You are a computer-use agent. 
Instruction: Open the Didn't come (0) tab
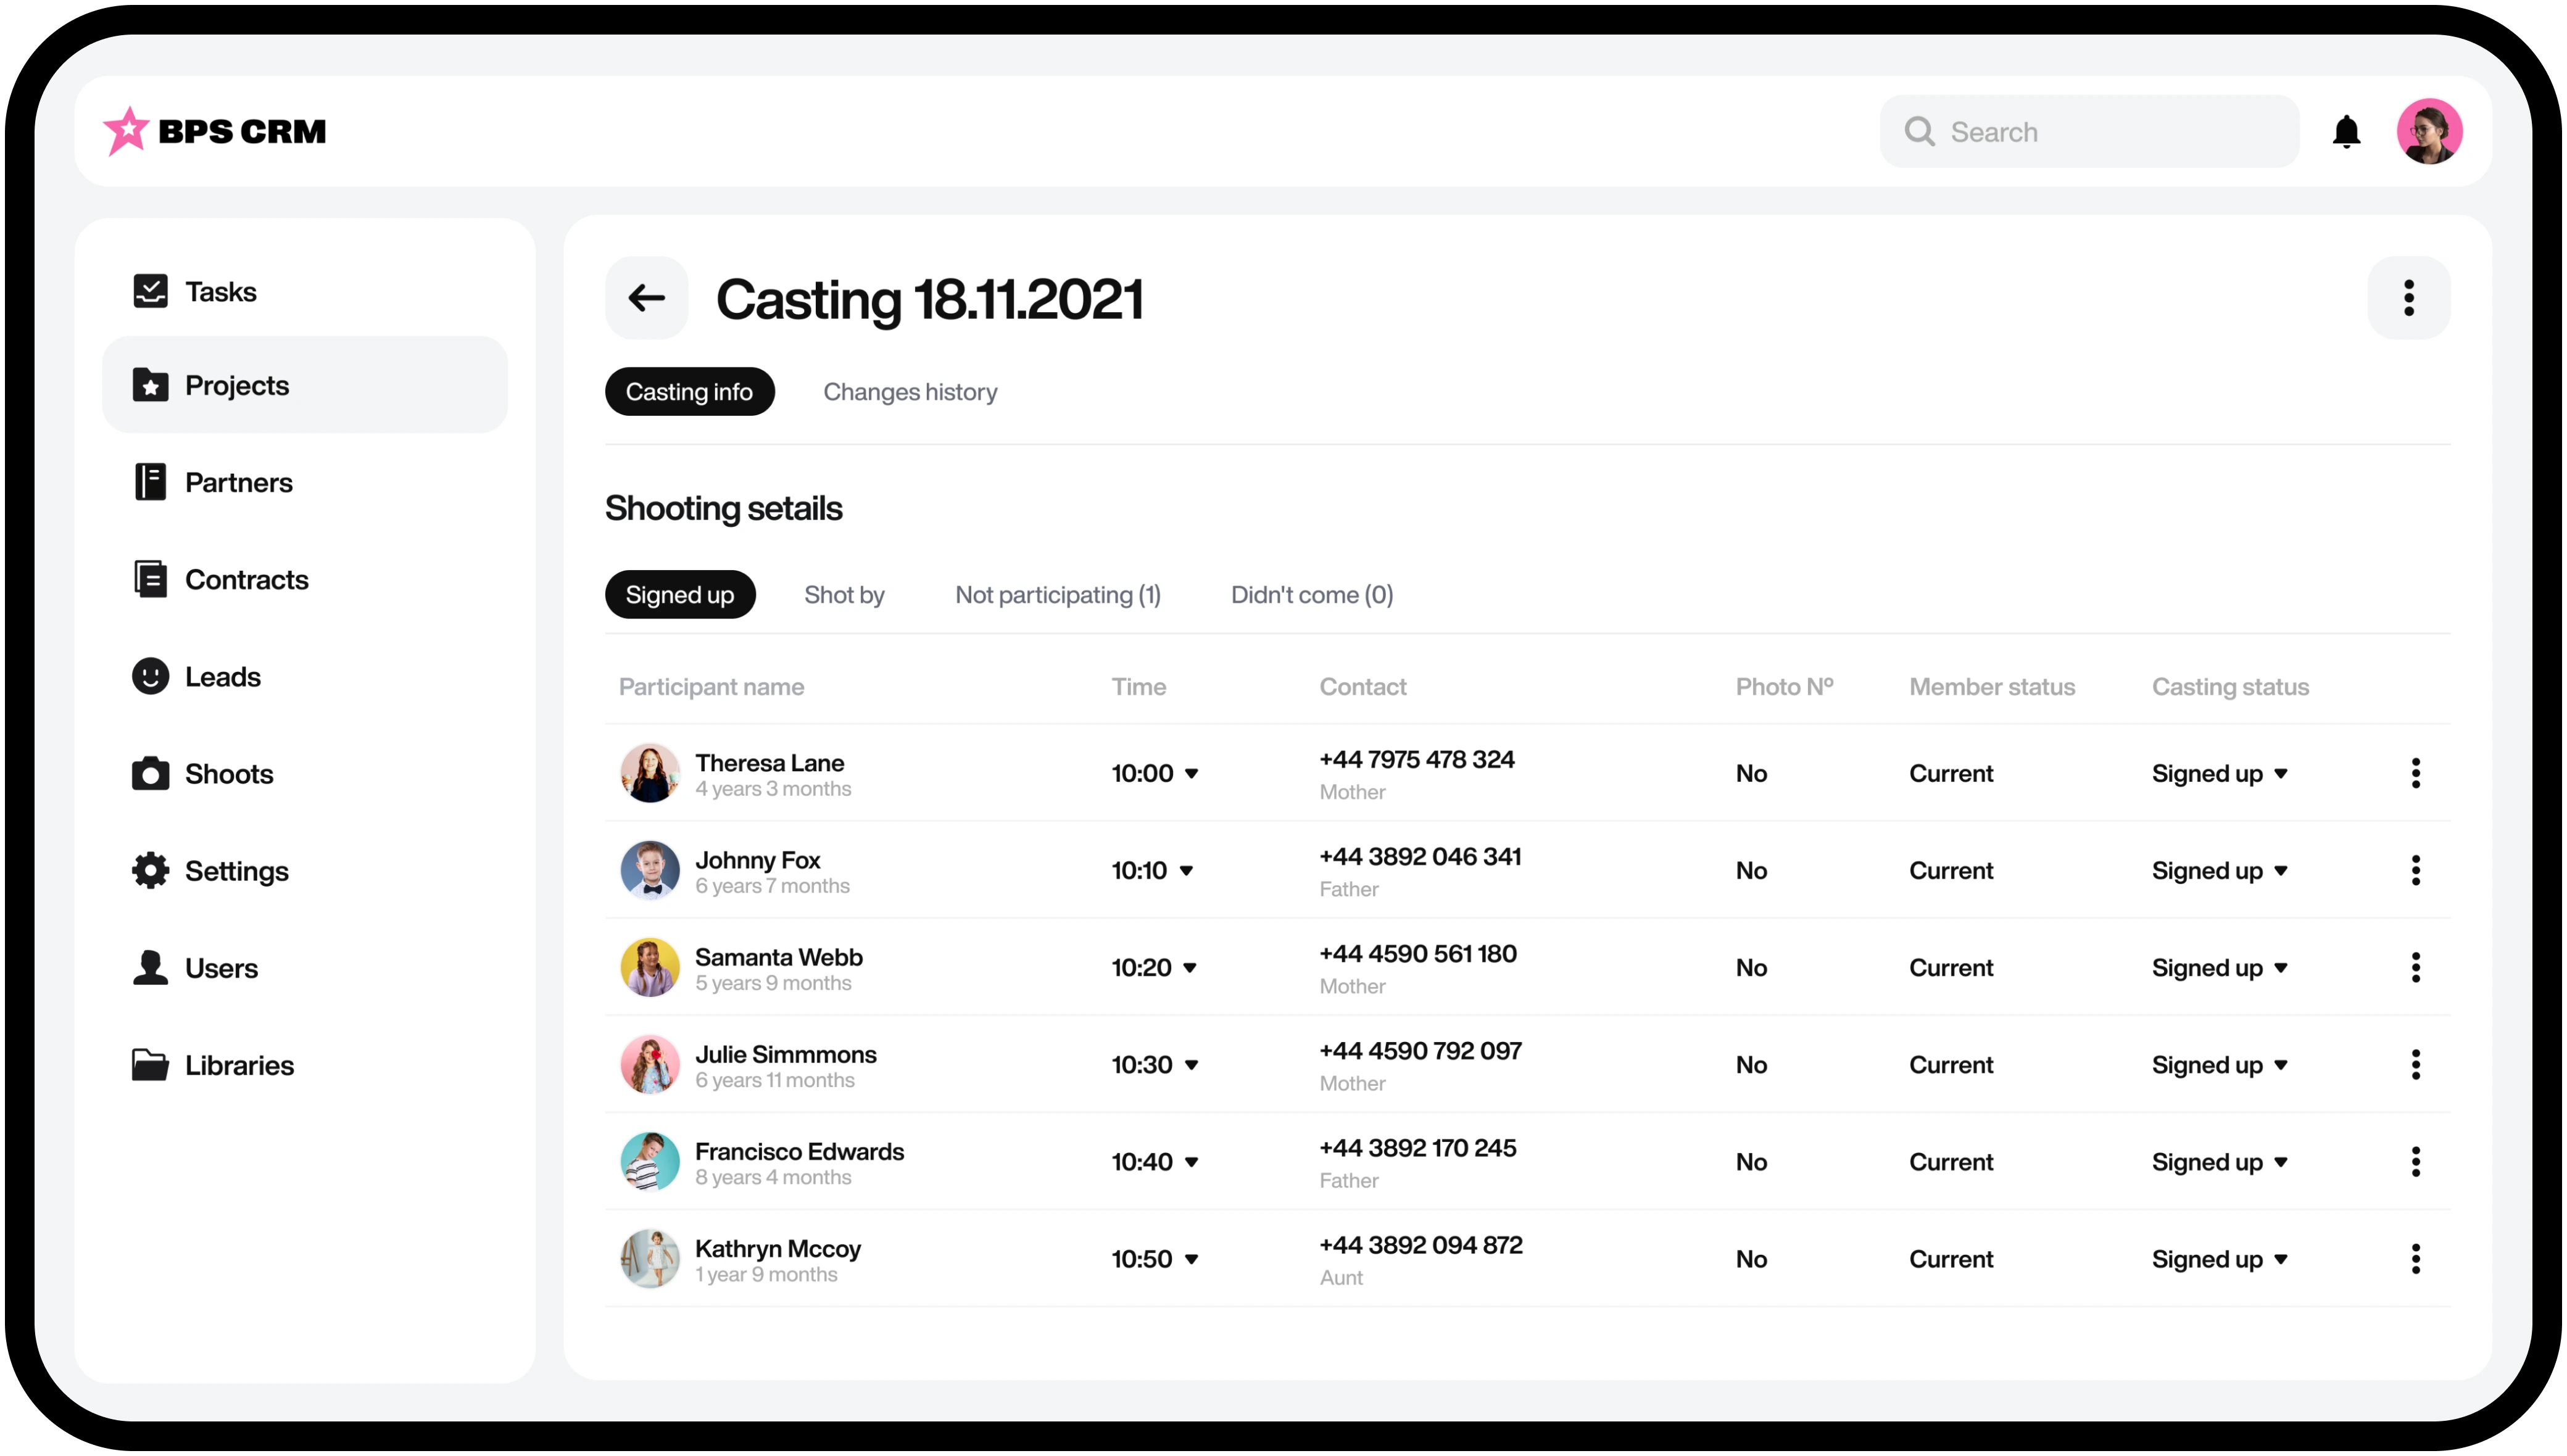click(x=1312, y=594)
